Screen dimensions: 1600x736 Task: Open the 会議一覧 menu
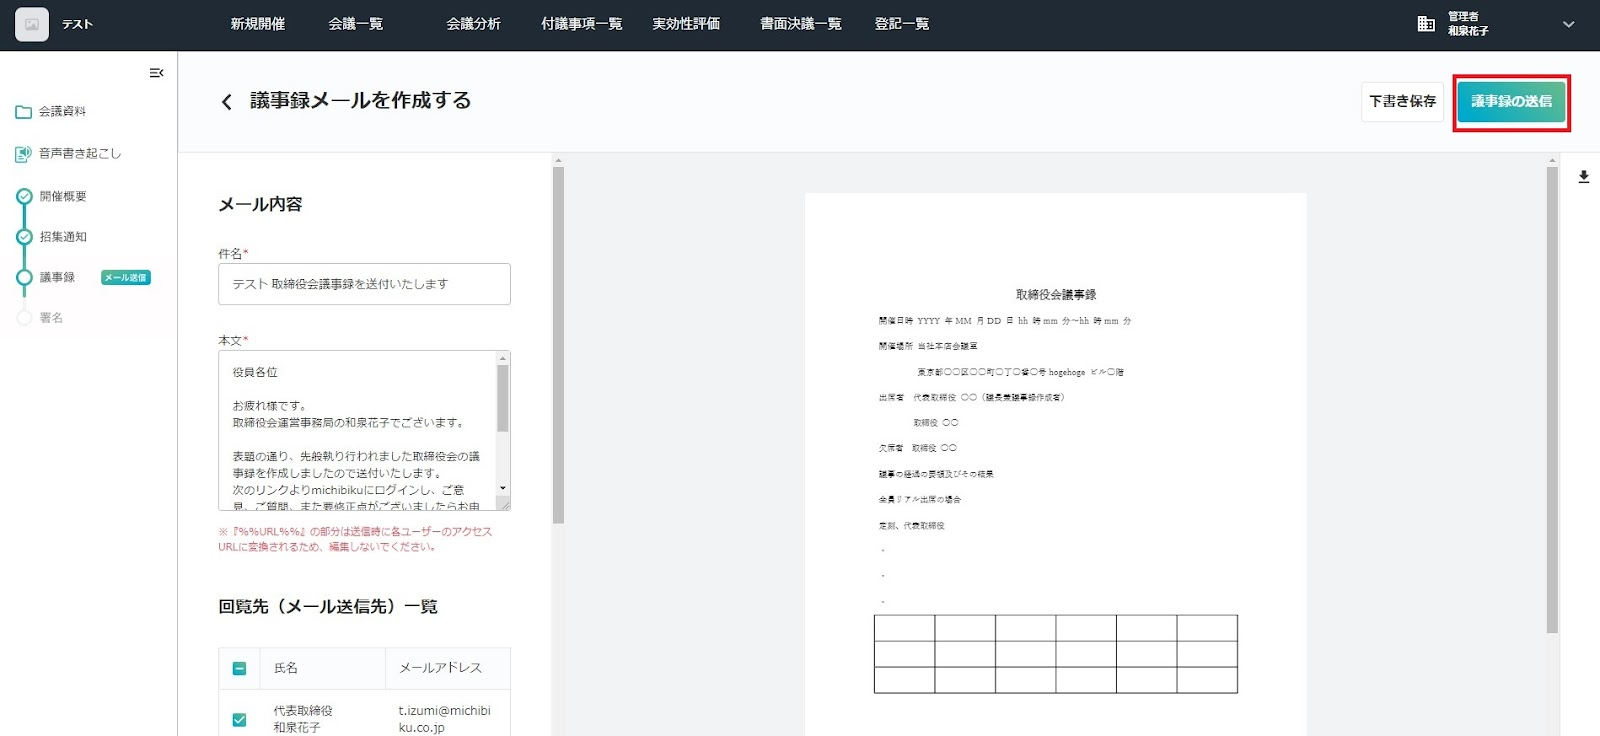point(355,24)
